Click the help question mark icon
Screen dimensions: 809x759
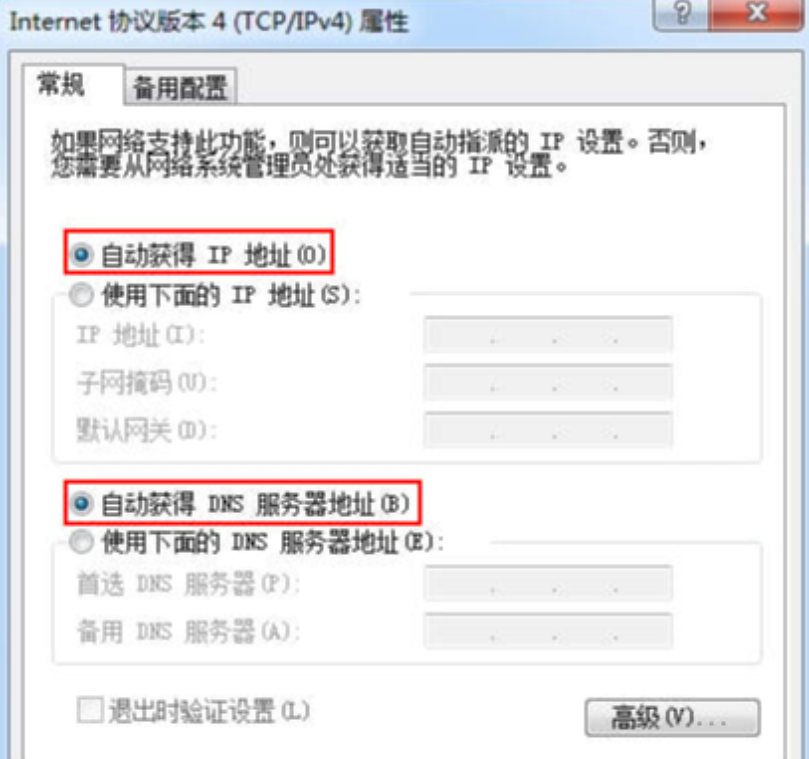(681, 13)
